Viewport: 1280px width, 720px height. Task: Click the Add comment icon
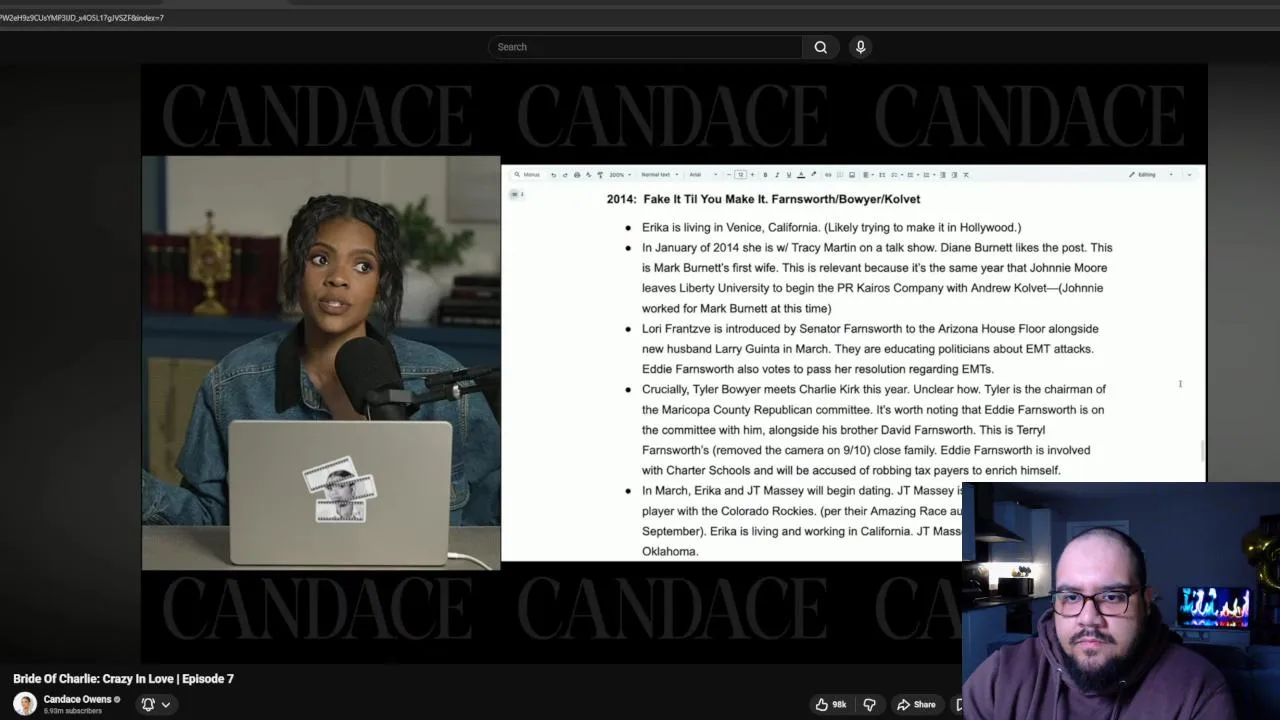tap(840, 175)
